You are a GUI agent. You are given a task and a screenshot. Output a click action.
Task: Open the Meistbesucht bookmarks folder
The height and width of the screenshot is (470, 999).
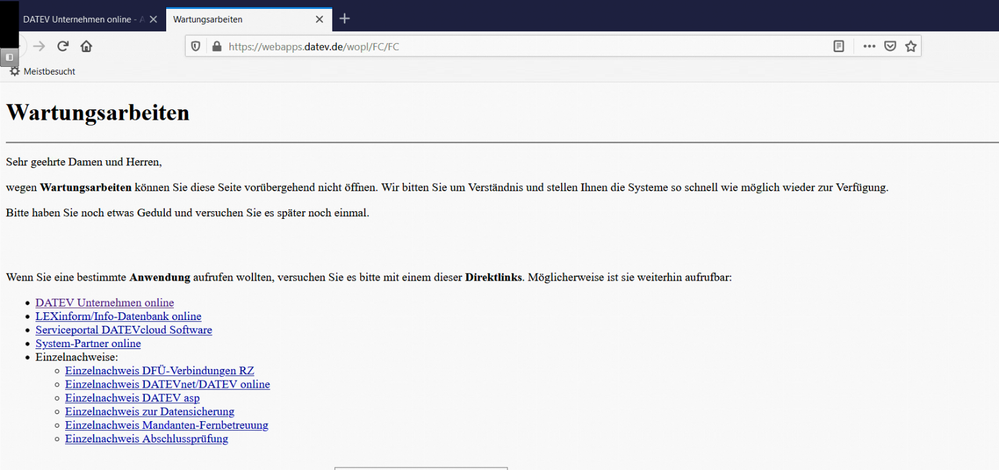(42, 71)
